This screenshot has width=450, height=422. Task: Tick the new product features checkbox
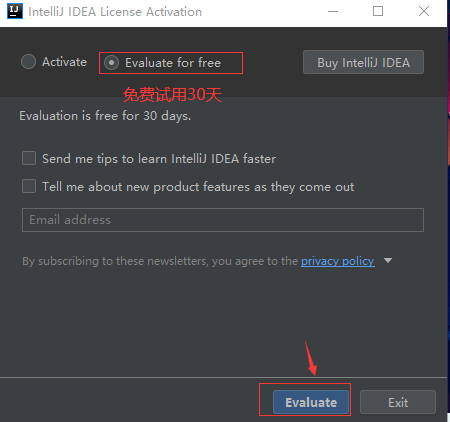pyautogui.click(x=29, y=186)
